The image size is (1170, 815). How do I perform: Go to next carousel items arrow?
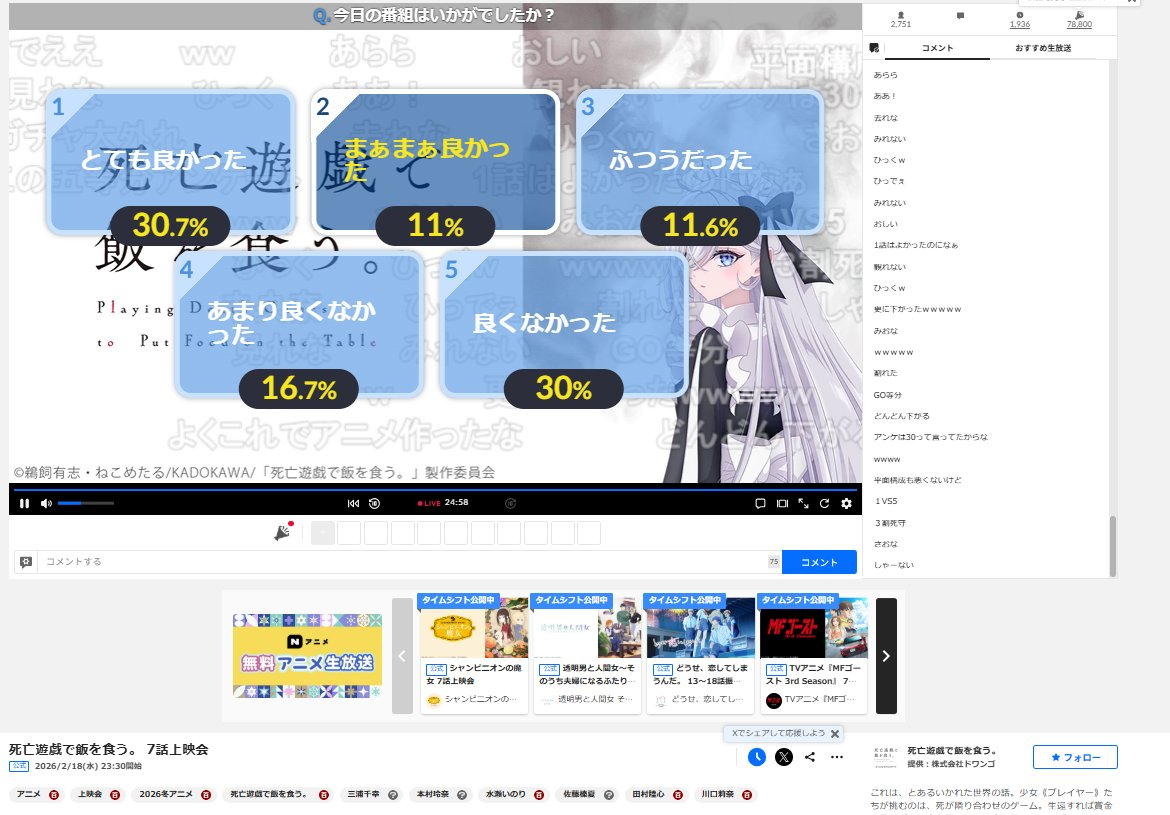tap(886, 656)
